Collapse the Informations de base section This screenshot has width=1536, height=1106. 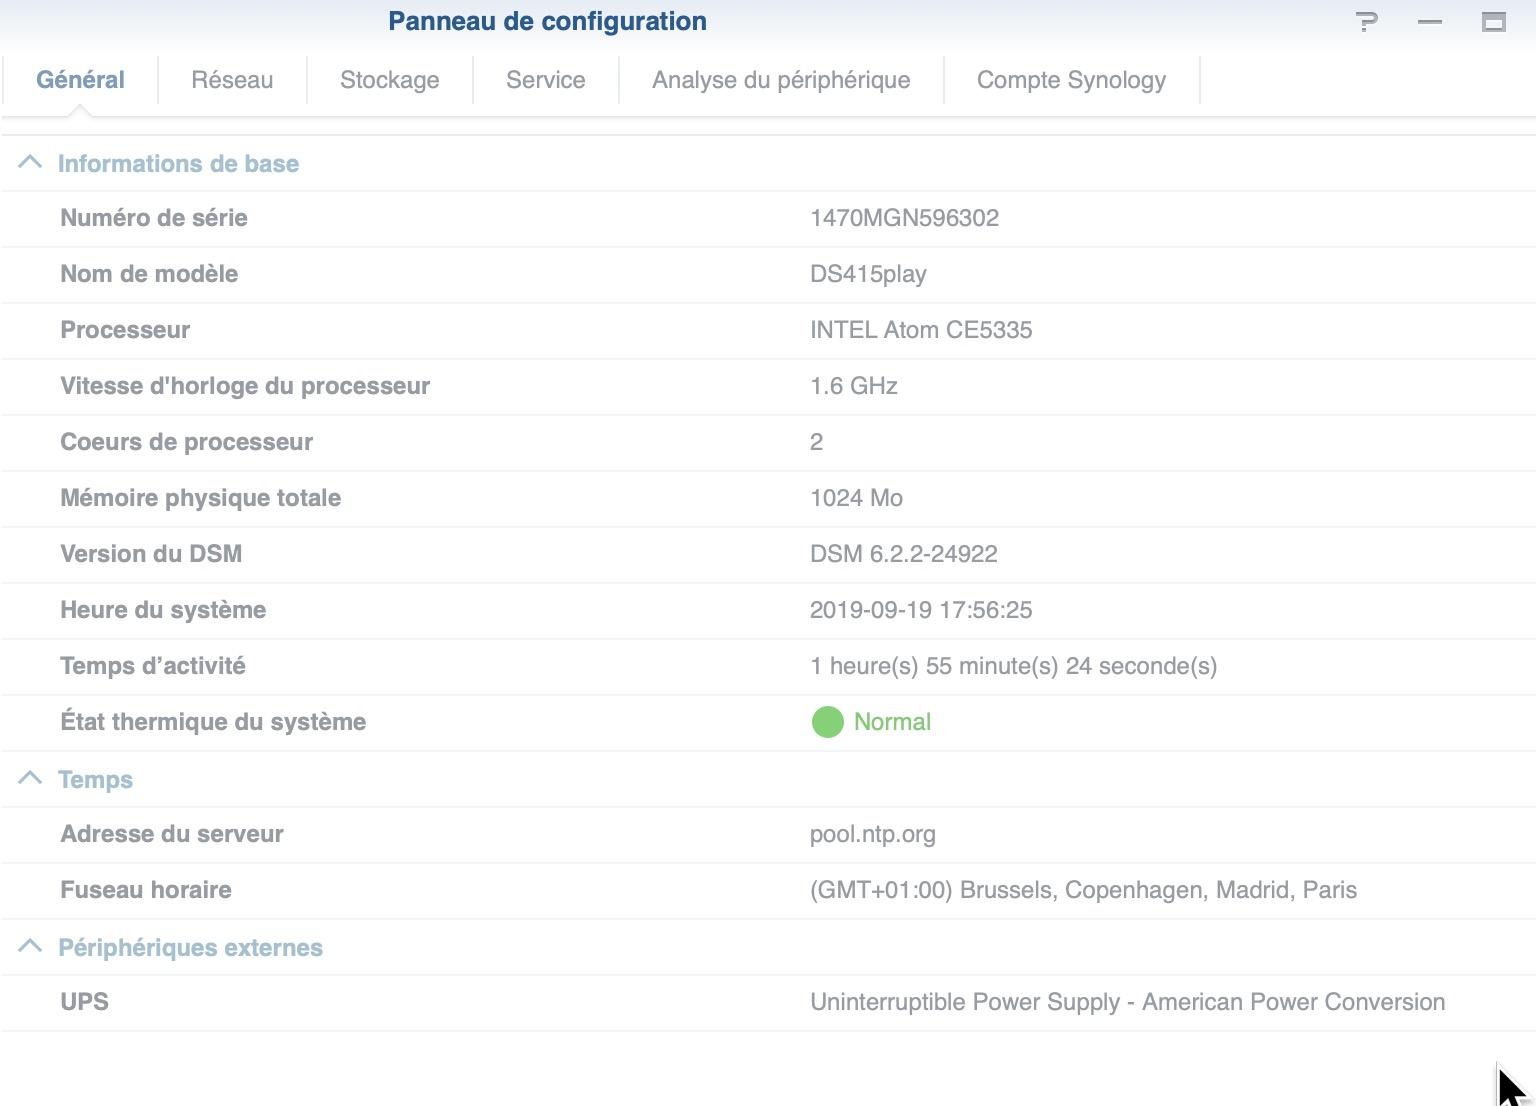(x=30, y=162)
